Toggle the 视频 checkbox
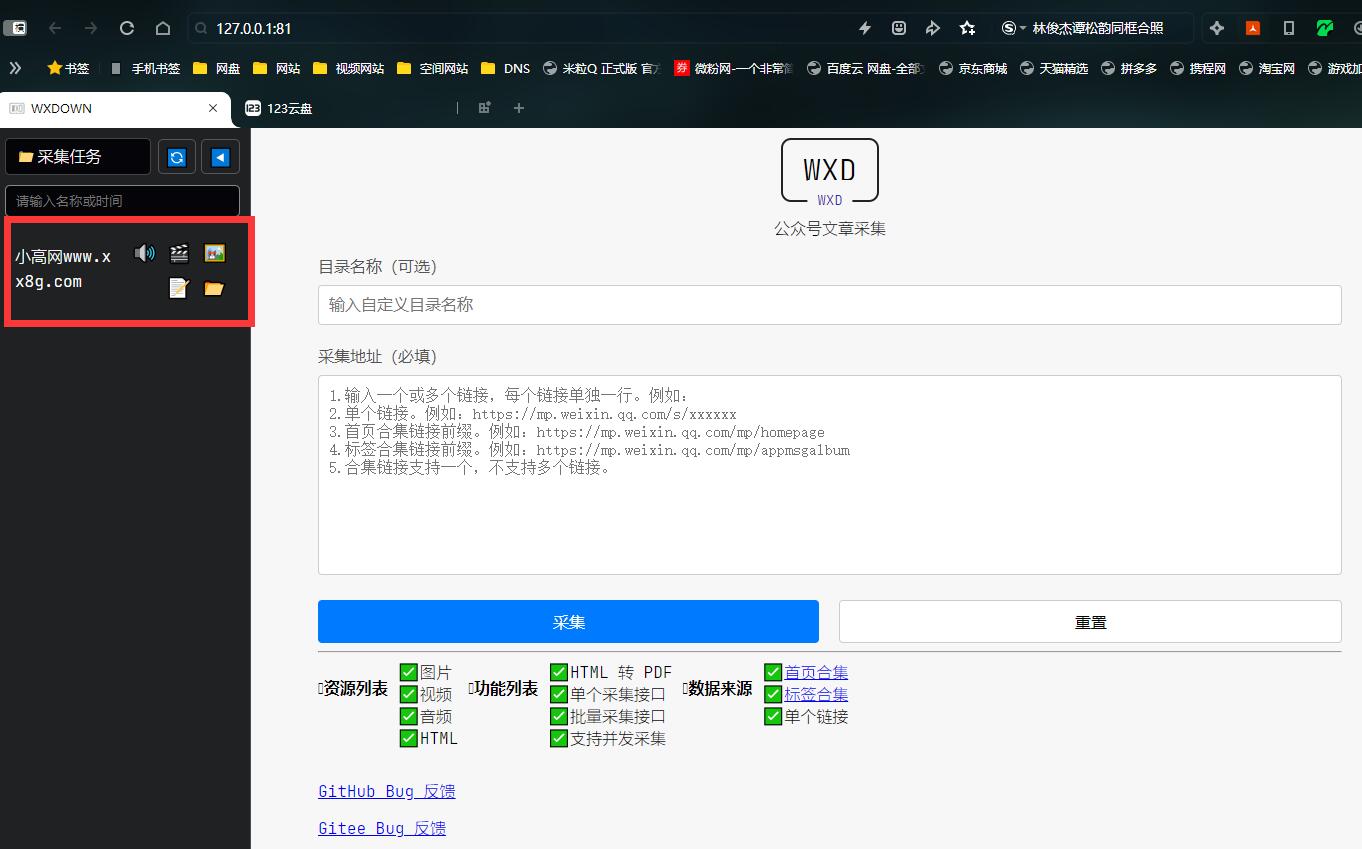This screenshot has width=1362, height=849. [x=408, y=694]
